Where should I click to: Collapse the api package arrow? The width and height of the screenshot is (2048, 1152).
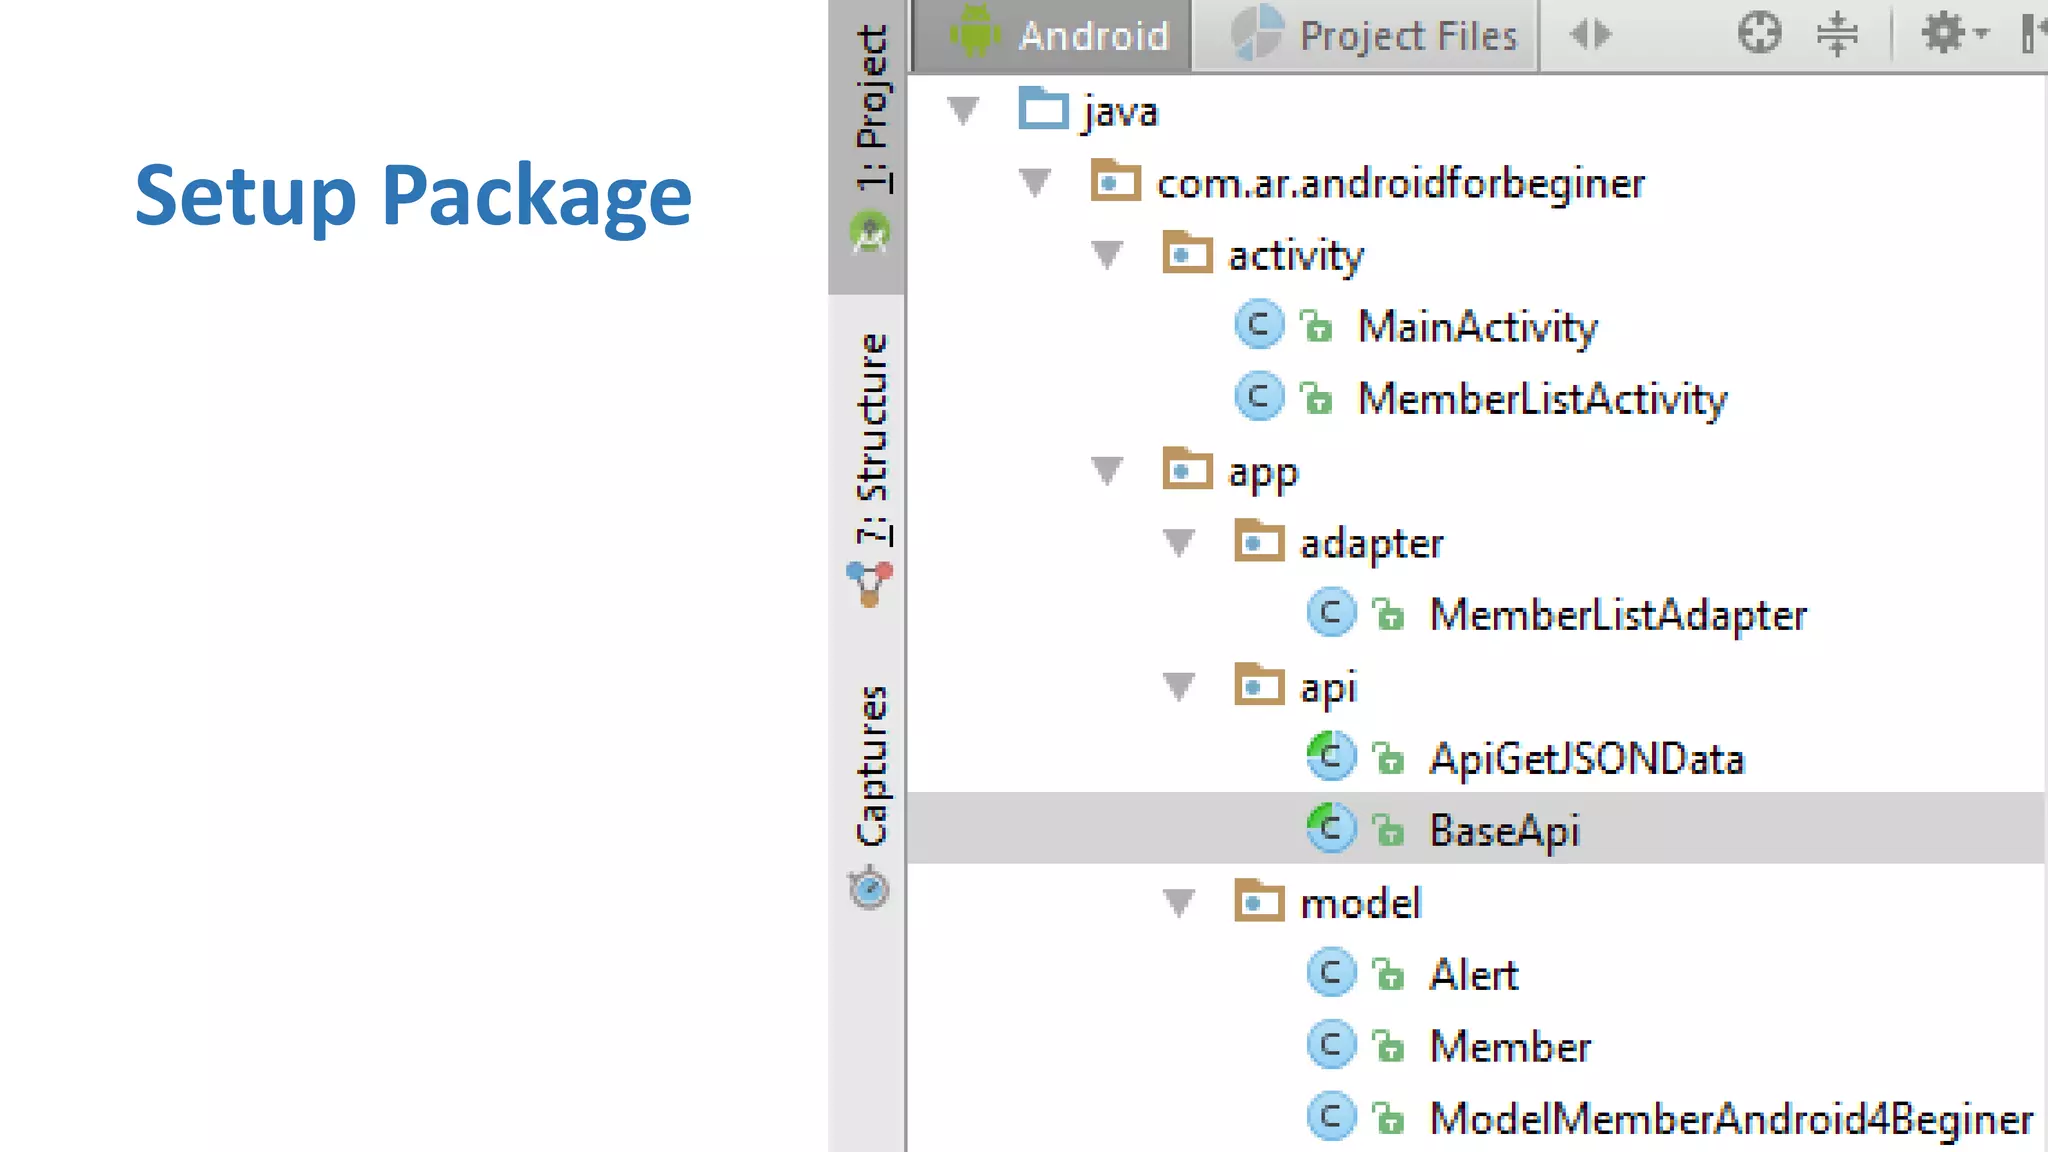(1179, 686)
